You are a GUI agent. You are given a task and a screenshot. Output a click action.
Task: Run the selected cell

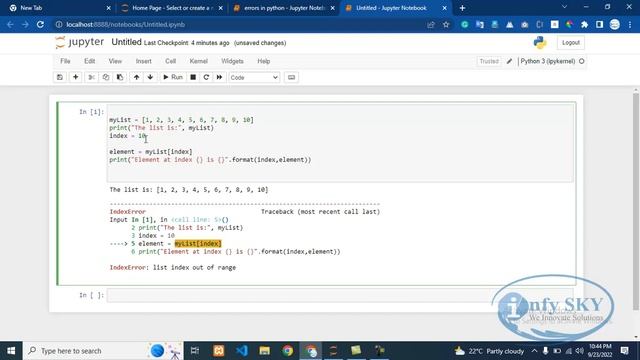173,77
